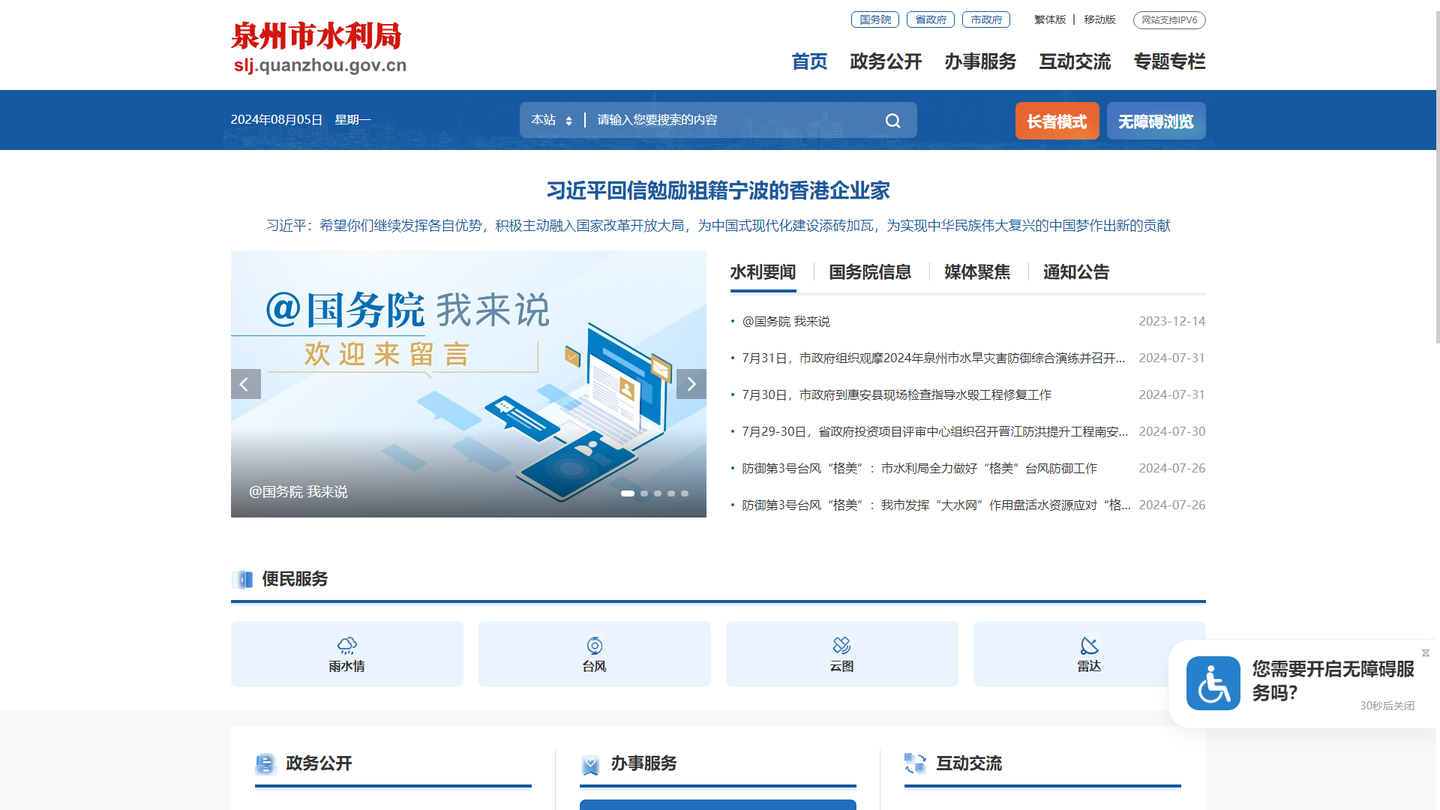Open the 7月29-30日 省政府投资项目 news item
This screenshot has width=1440, height=810.
point(935,432)
